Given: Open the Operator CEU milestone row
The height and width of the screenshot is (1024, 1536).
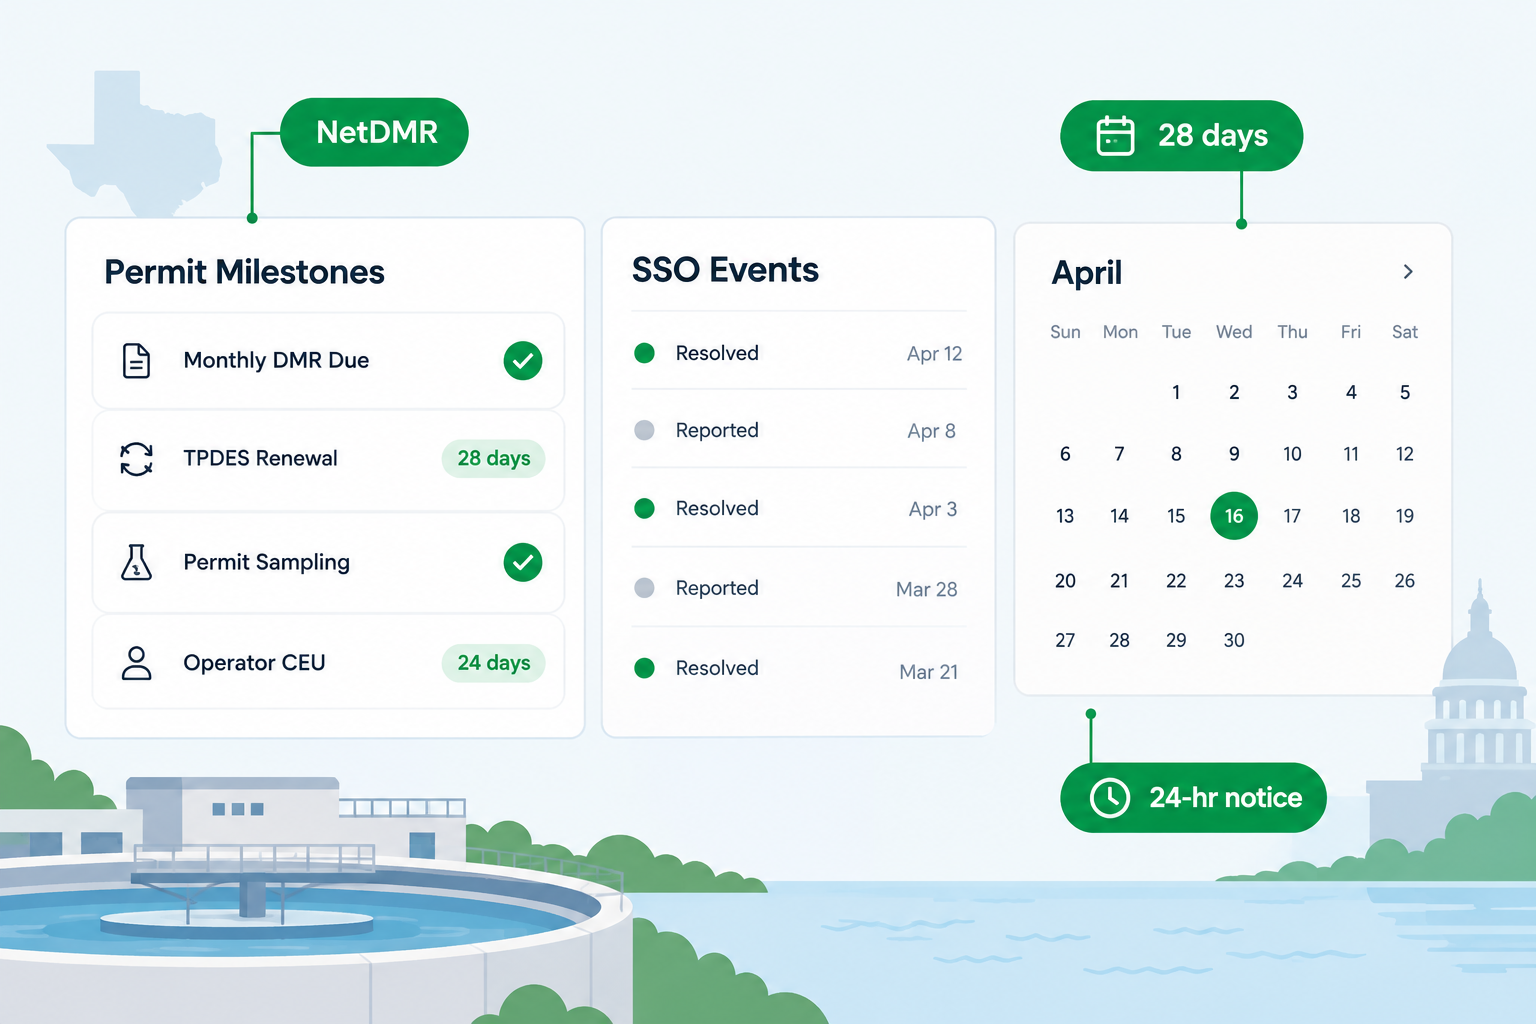Looking at the screenshot, I should (328, 663).
